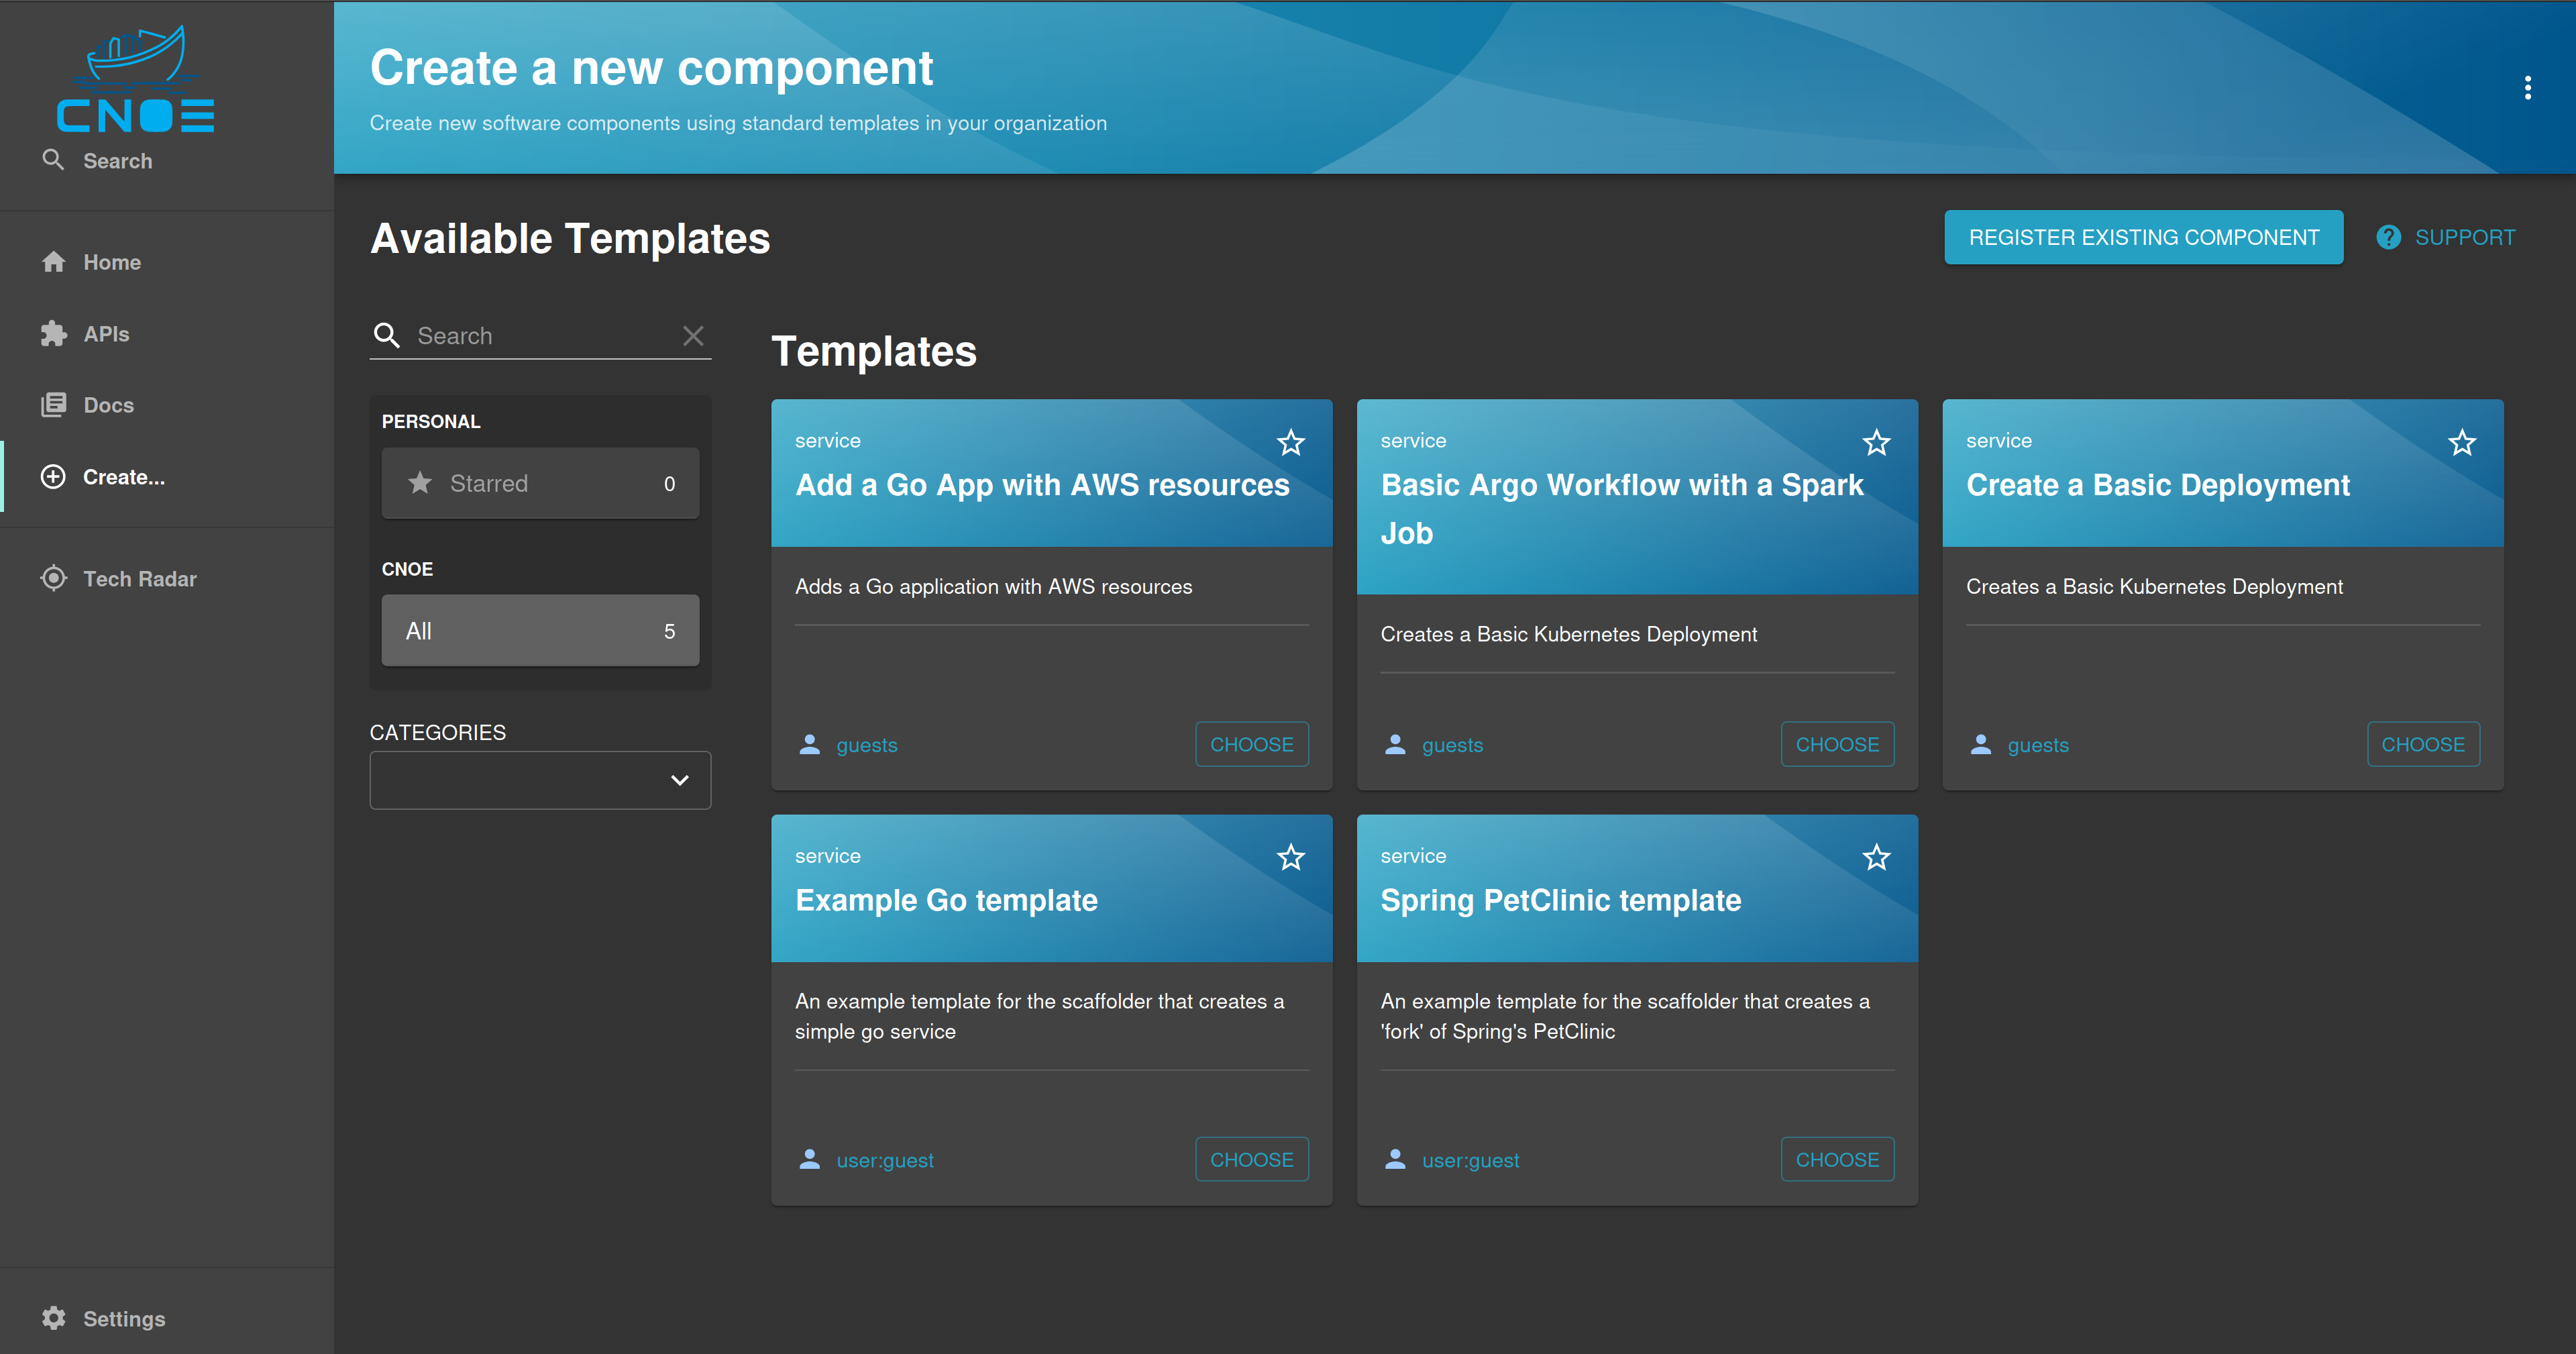
Task: Open APIs in sidebar
Action: (167, 334)
